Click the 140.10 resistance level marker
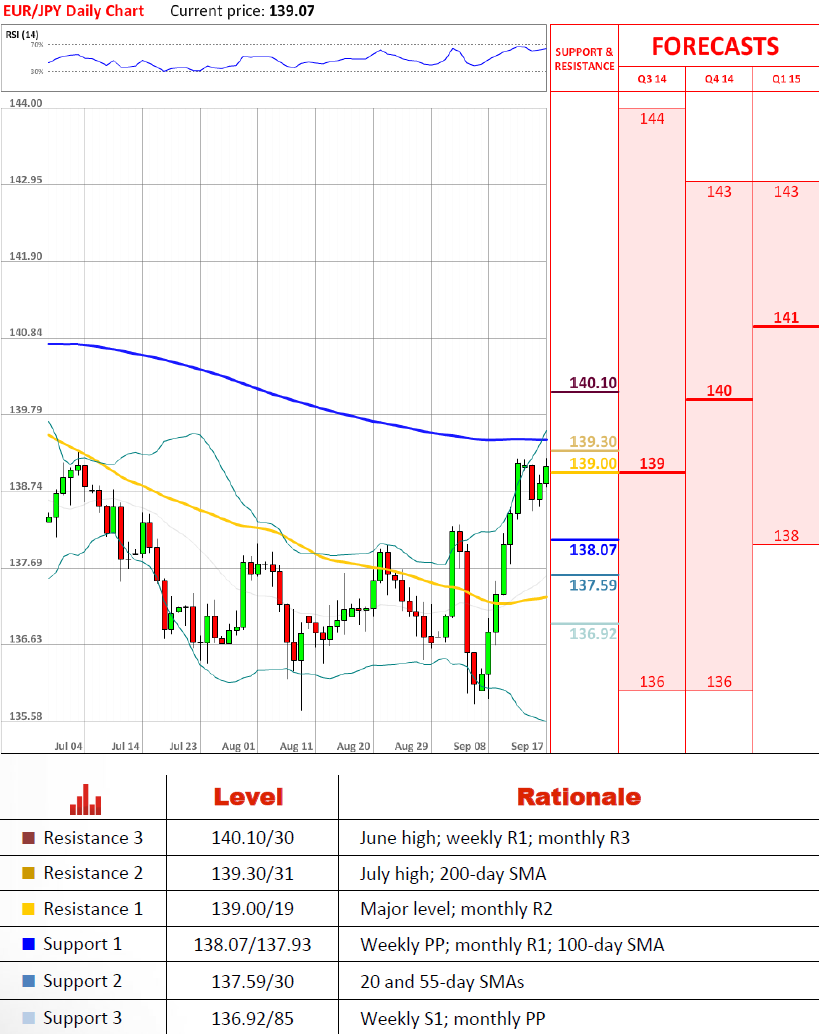 pyautogui.click(x=593, y=382)
